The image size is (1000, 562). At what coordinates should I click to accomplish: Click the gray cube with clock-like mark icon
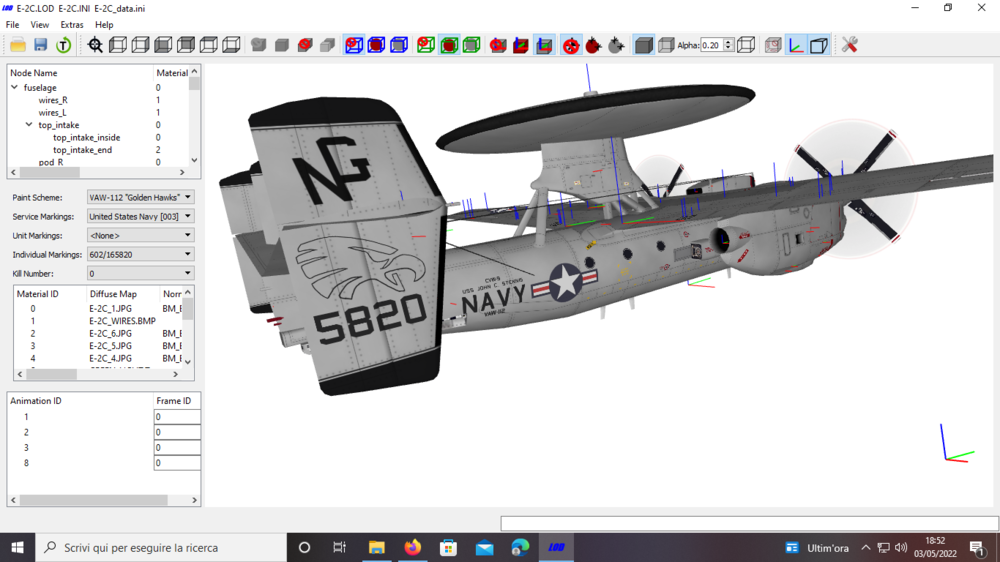(258, 45)
